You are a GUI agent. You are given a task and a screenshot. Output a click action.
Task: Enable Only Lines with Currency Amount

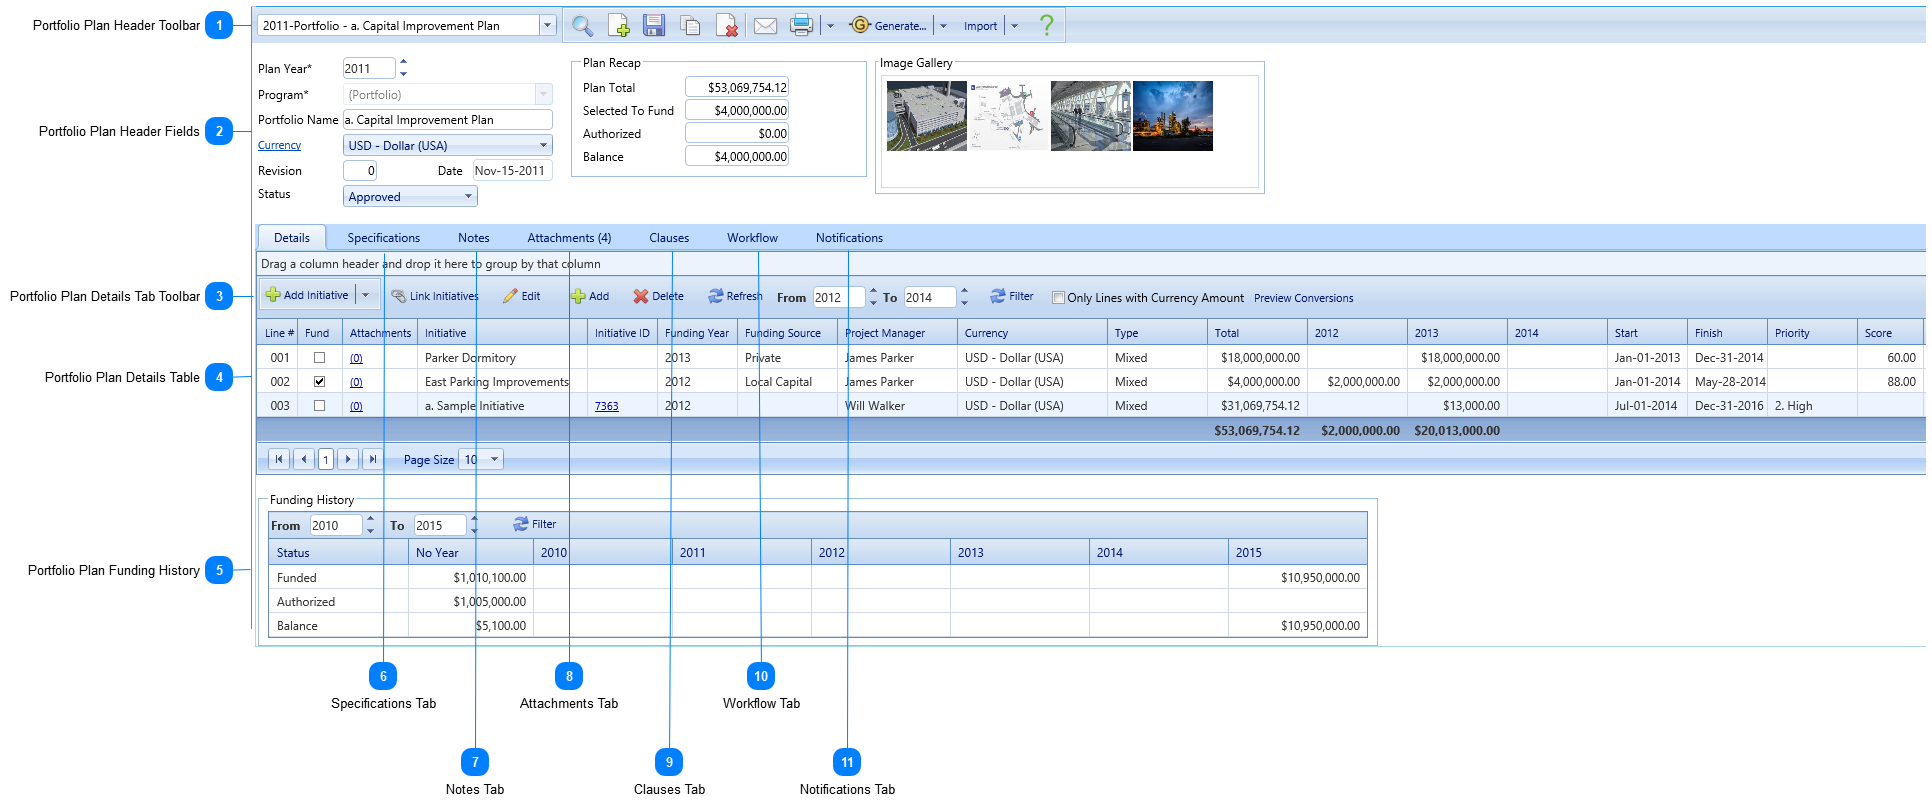1058,297
